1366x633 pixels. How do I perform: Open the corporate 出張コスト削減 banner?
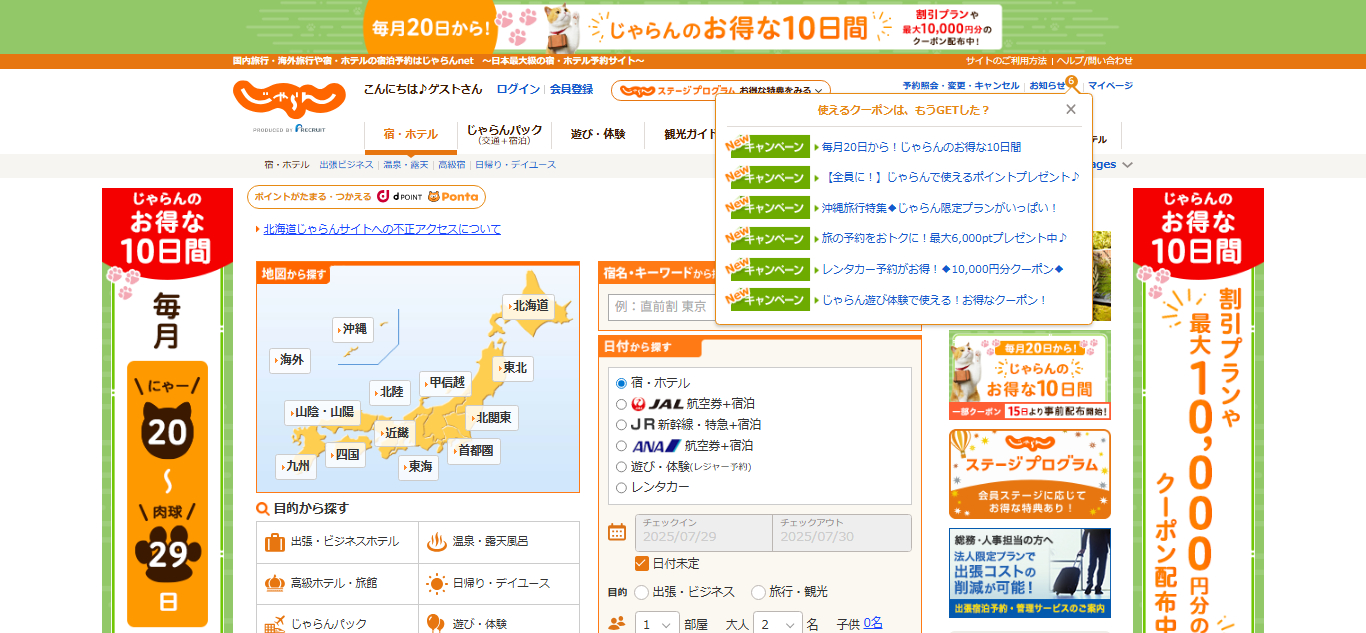pos(1029,573)
